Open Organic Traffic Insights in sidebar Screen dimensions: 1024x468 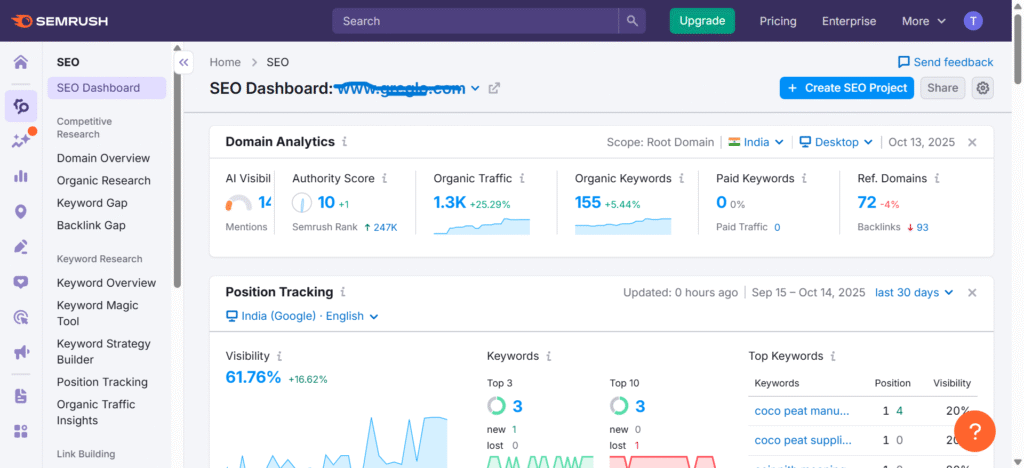[96, 413]
